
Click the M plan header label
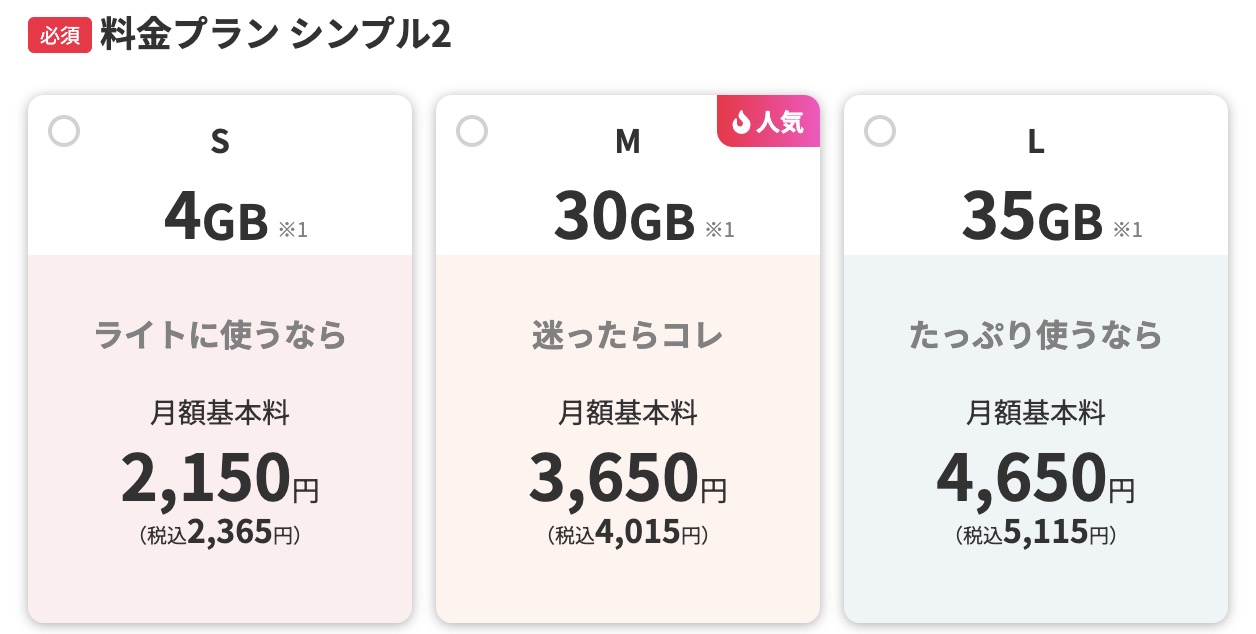627,141
